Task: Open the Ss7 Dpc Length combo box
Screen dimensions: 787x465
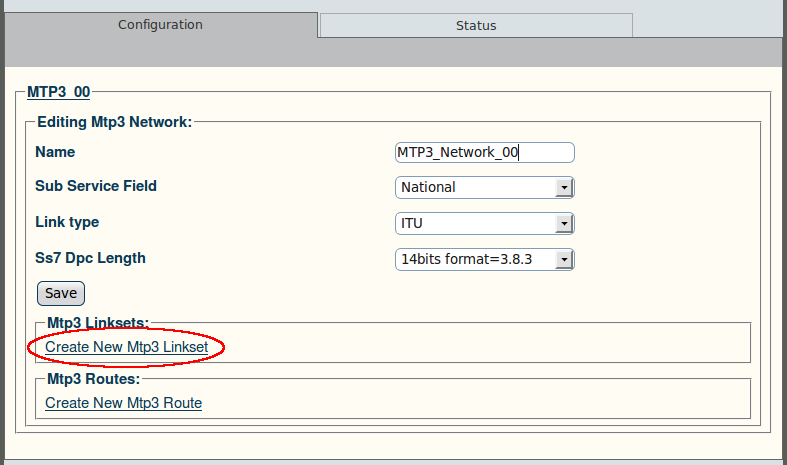Action: pos(485,260)
